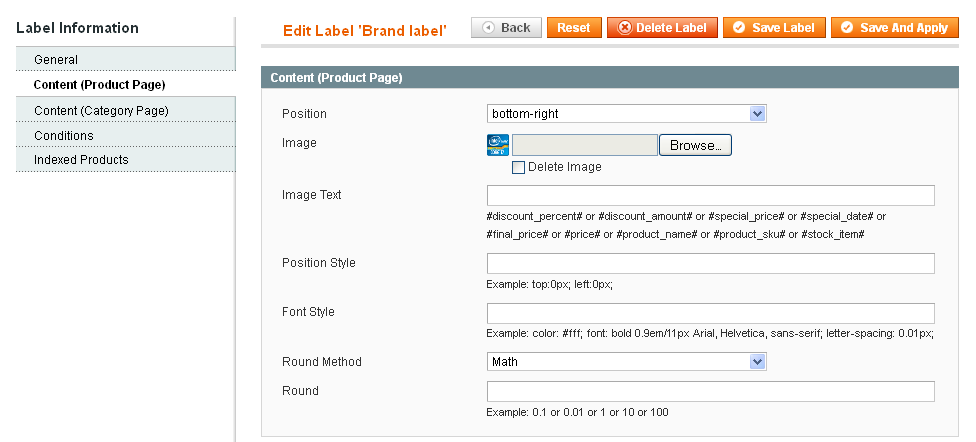Click the Save Label button
Image resolution: width=976 pixels, height=442 pixels.
point(774,28)
